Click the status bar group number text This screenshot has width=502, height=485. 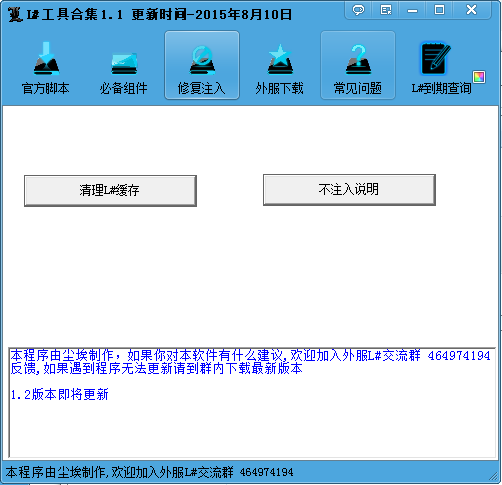coord(266,472)
